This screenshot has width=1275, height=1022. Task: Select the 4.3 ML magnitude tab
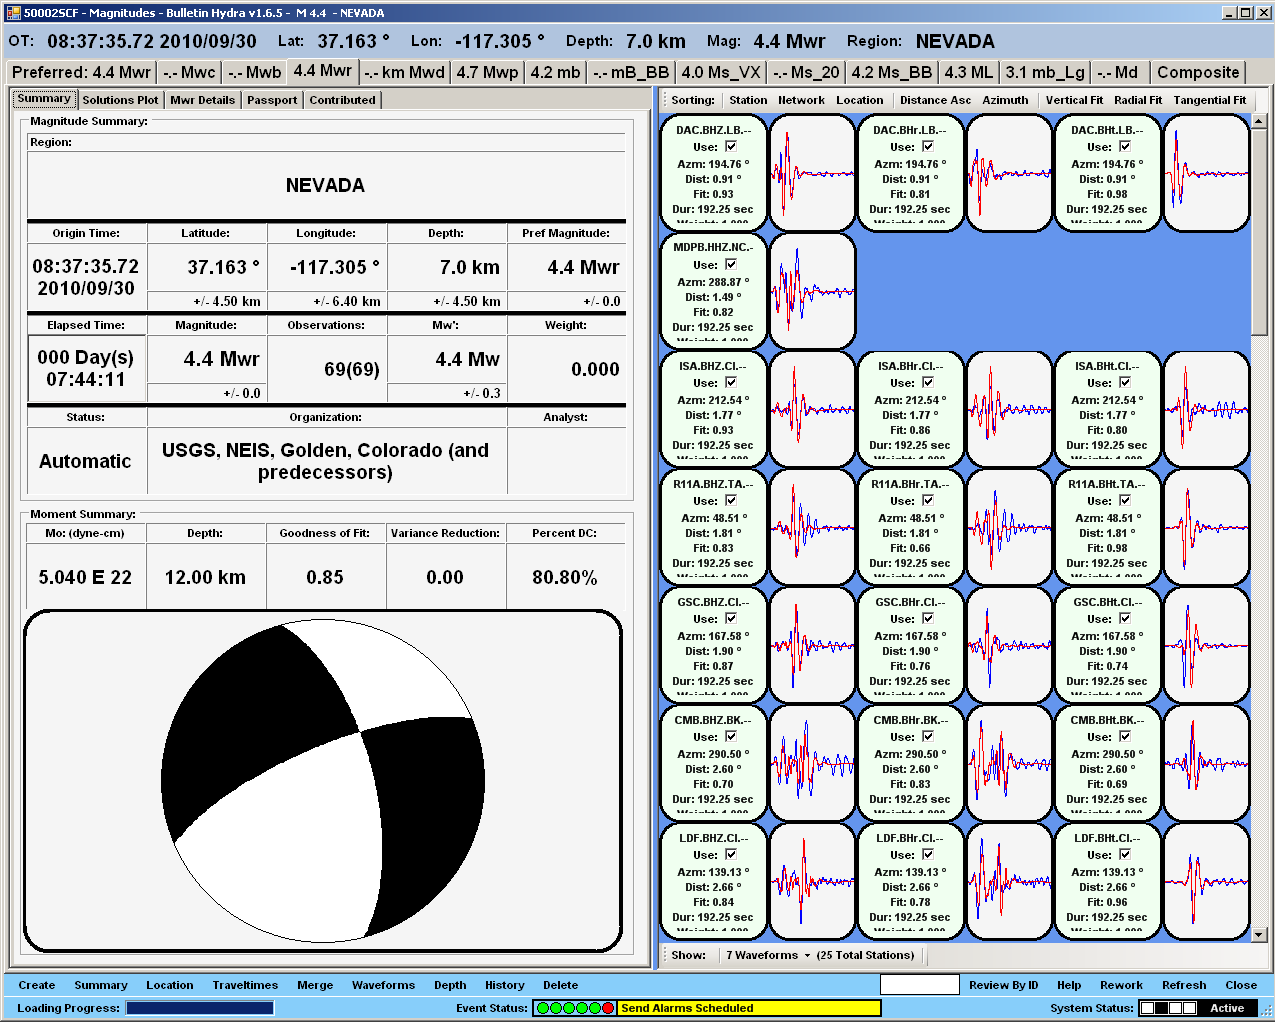click(x=969, y=72)
